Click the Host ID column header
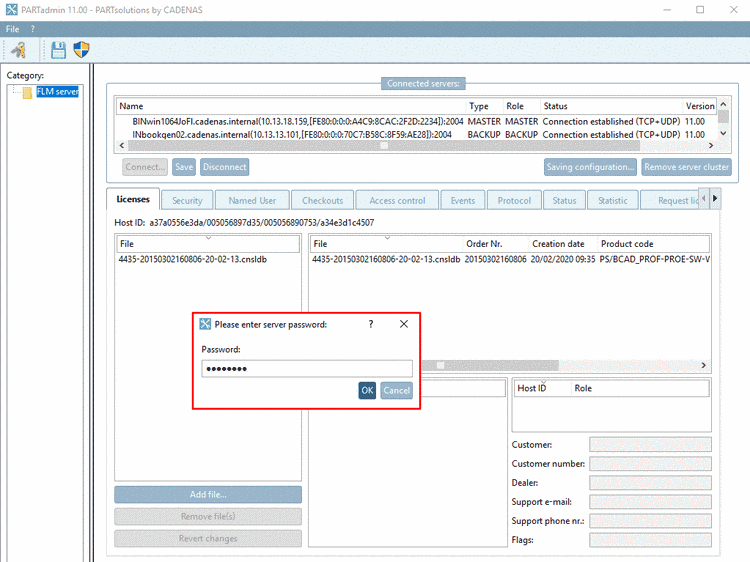 point(542,388)
